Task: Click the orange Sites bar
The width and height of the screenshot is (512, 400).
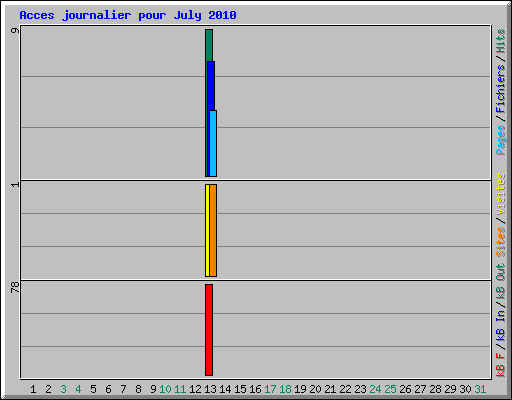Action: [x=213, y=230]
